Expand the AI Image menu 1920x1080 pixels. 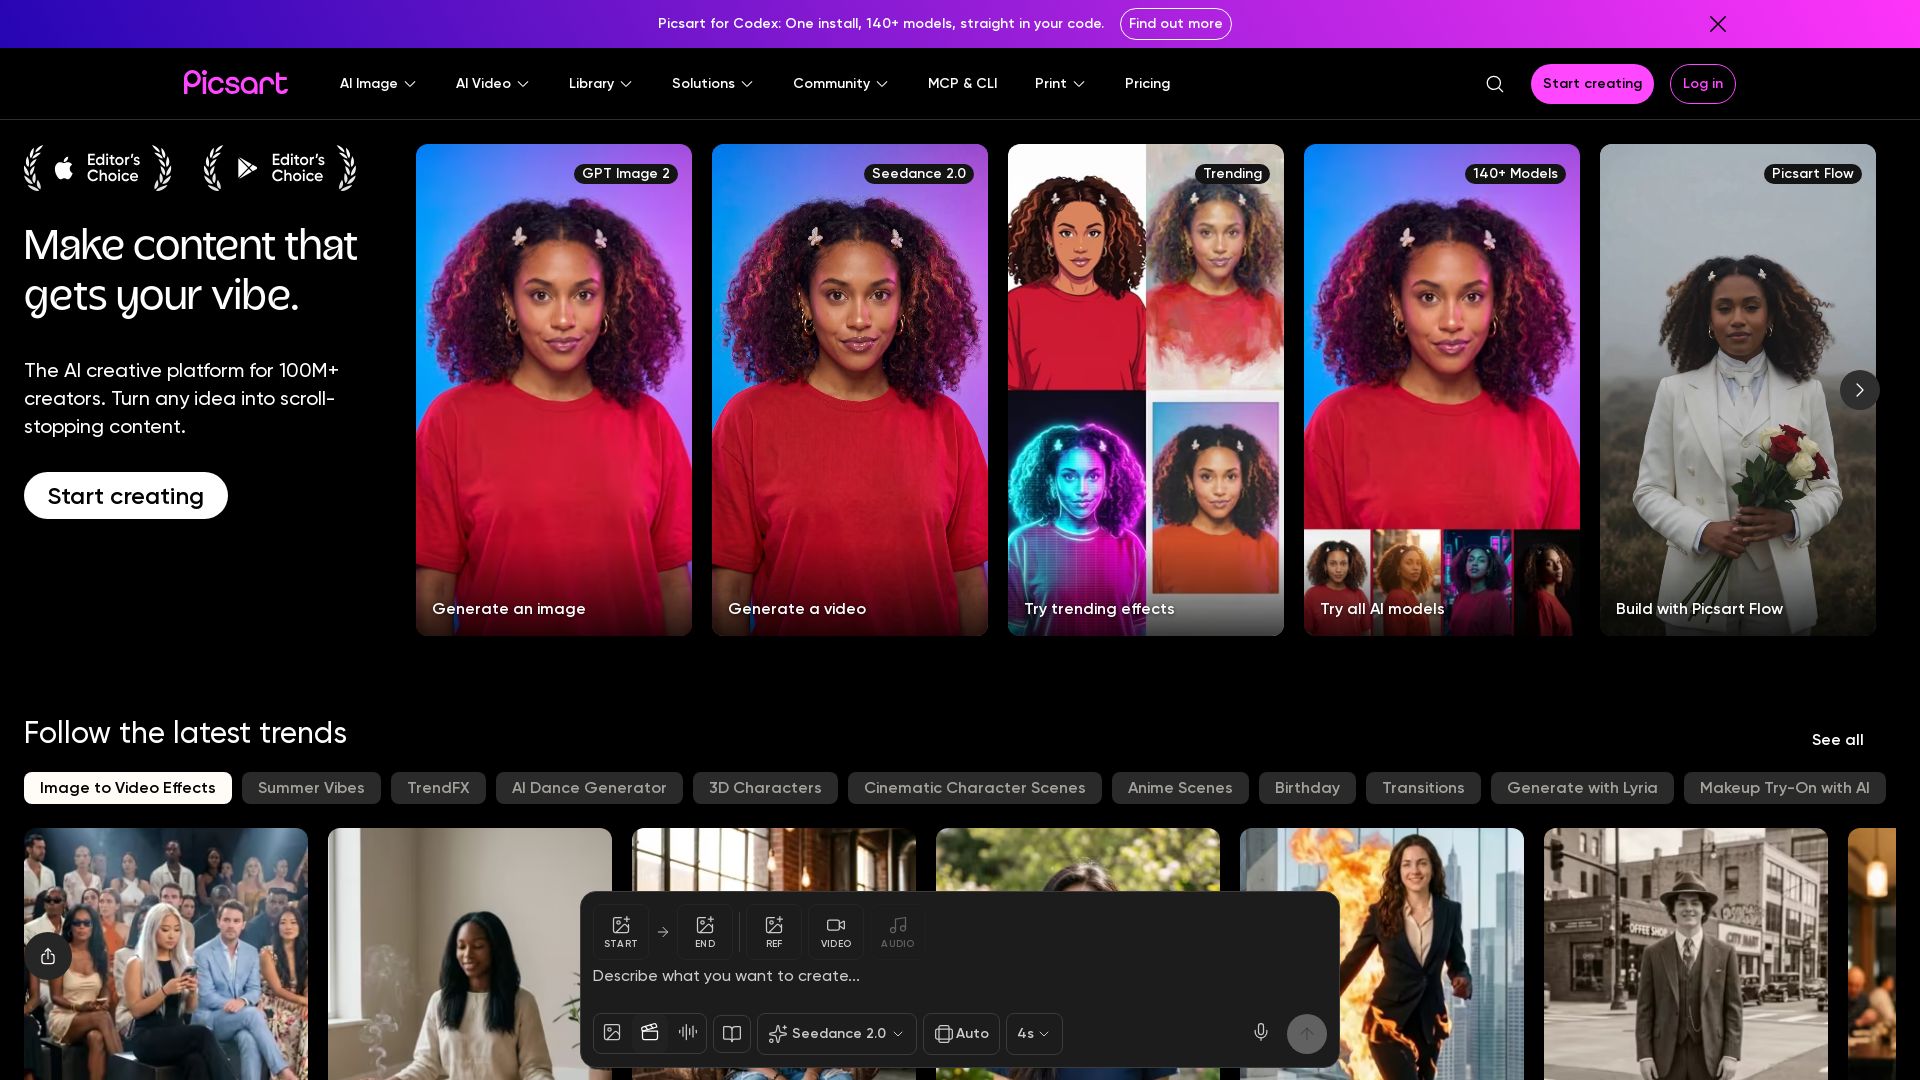click(x=378, y=84)
